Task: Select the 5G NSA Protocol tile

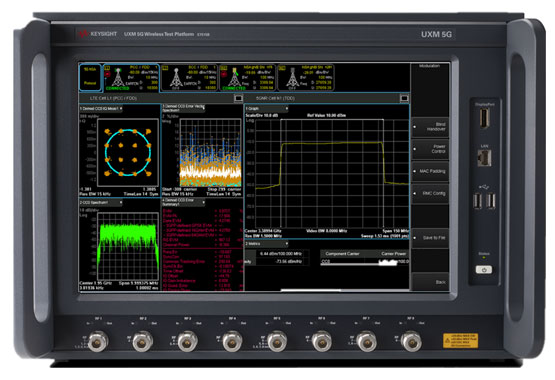Action: pos(90,77)
